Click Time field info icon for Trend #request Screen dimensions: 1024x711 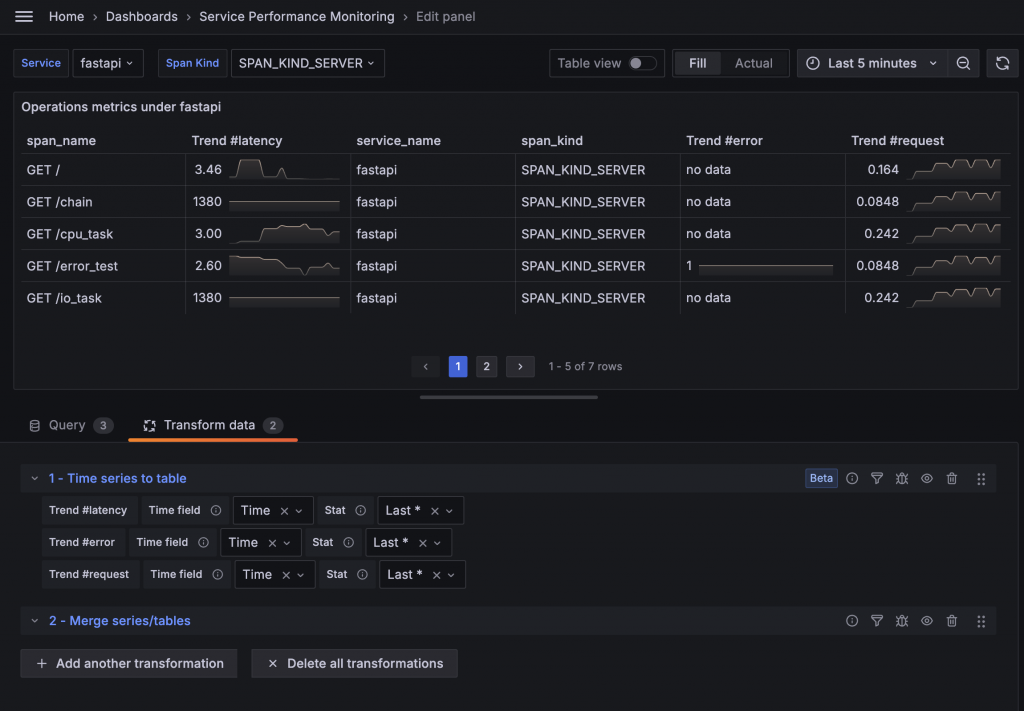[217, 575]
